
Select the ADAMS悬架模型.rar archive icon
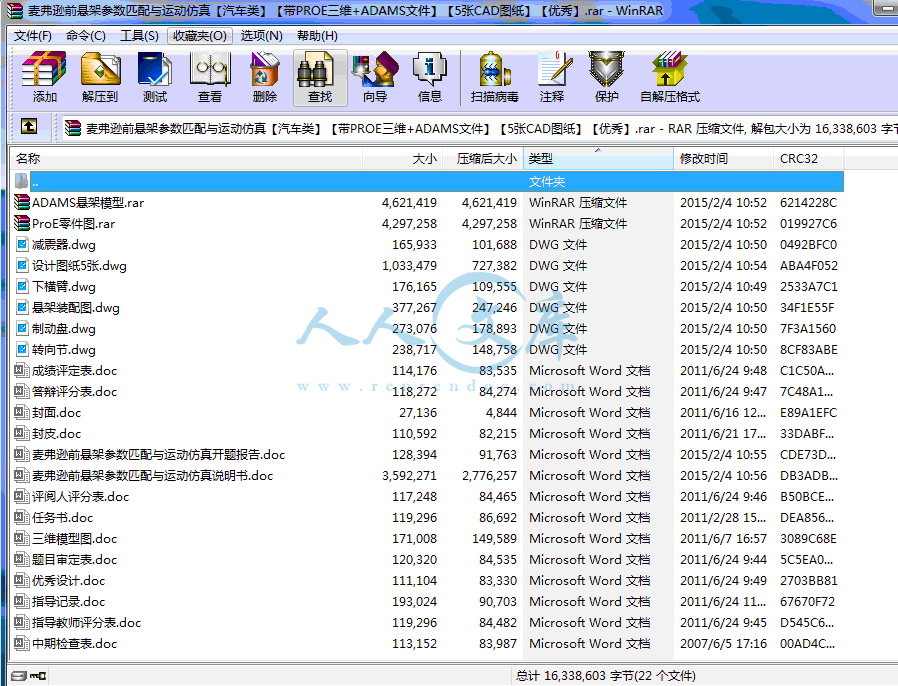click(22, 202)
